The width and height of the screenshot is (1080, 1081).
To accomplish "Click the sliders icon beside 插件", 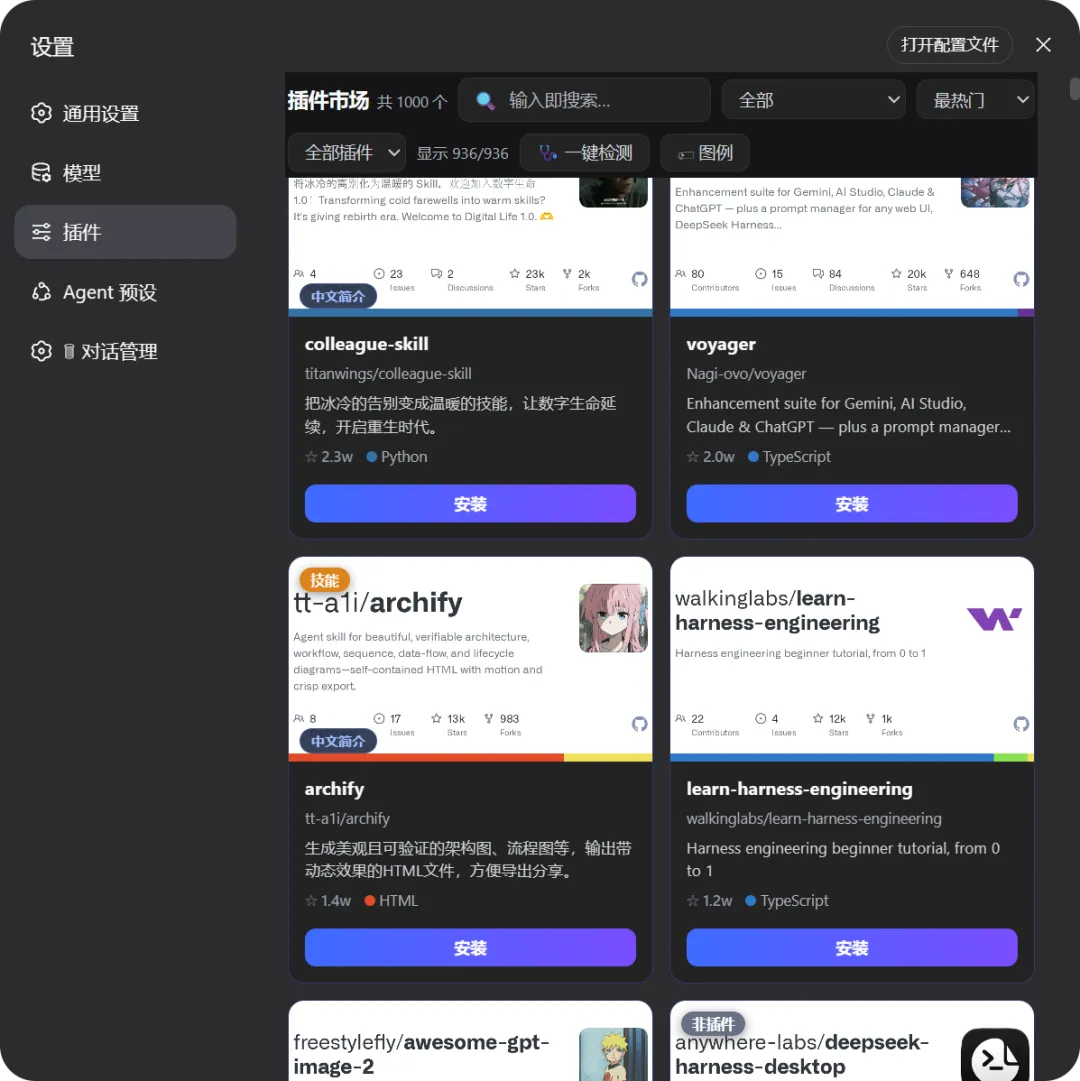I will 41,232.
